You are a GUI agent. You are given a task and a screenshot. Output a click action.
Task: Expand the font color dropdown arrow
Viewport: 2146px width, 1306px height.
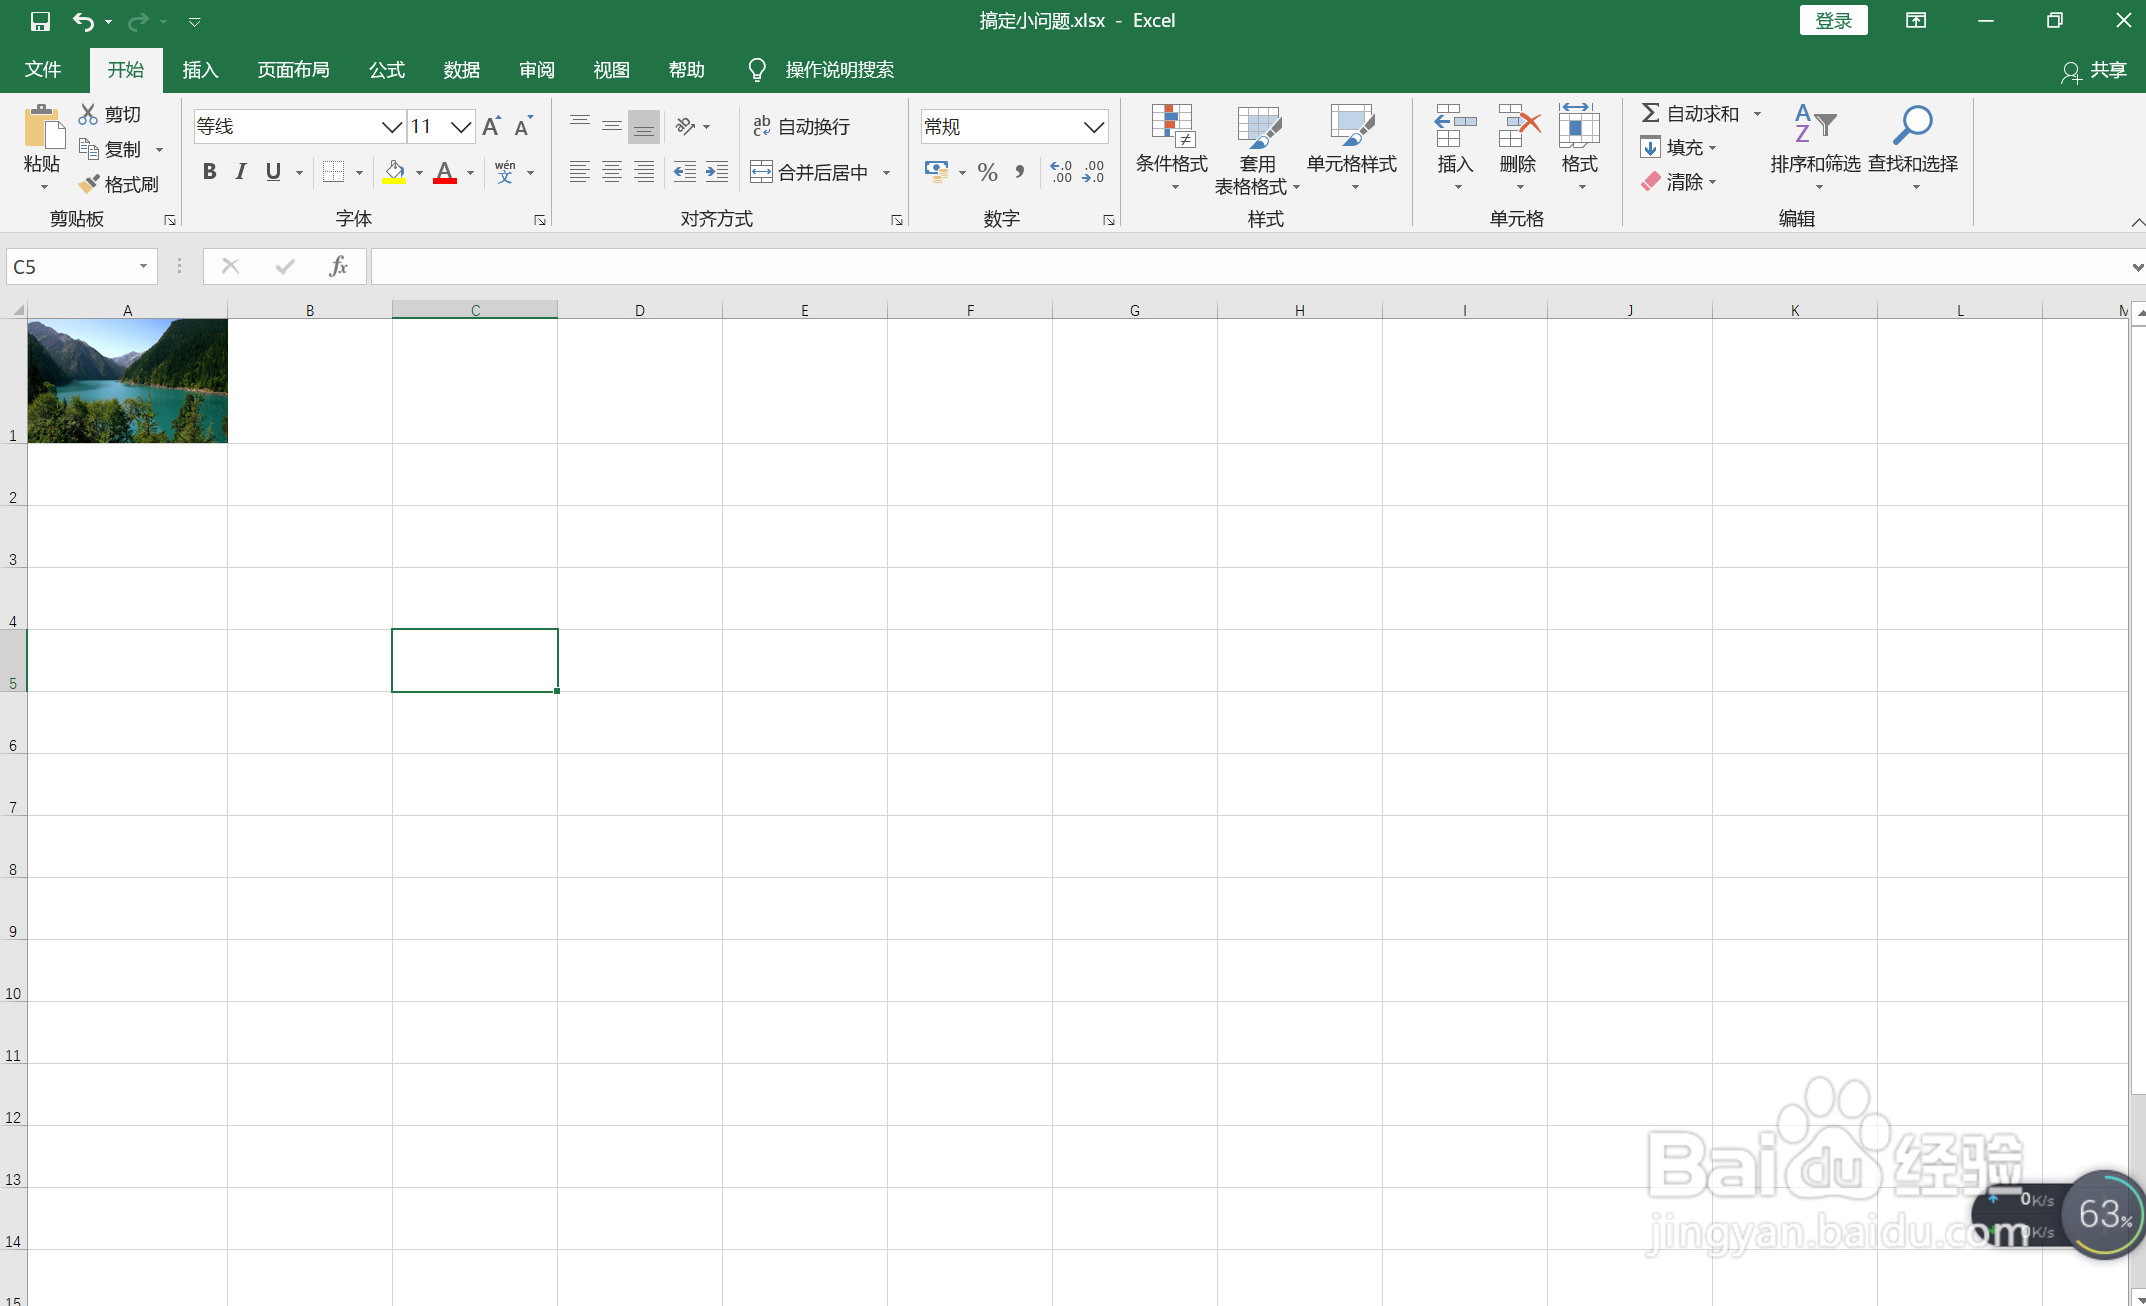pos(471,173)
